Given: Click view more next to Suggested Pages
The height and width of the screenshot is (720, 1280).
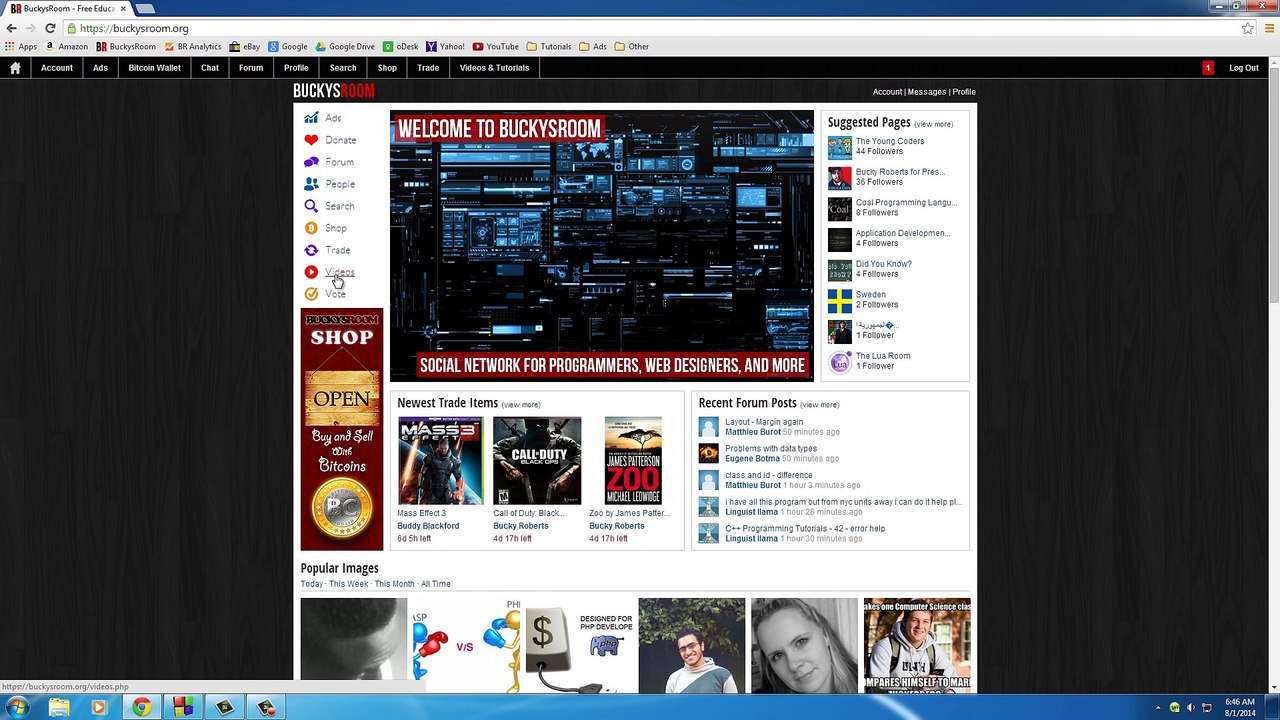Looking at the screenshot, I should (x=933, y=124).
